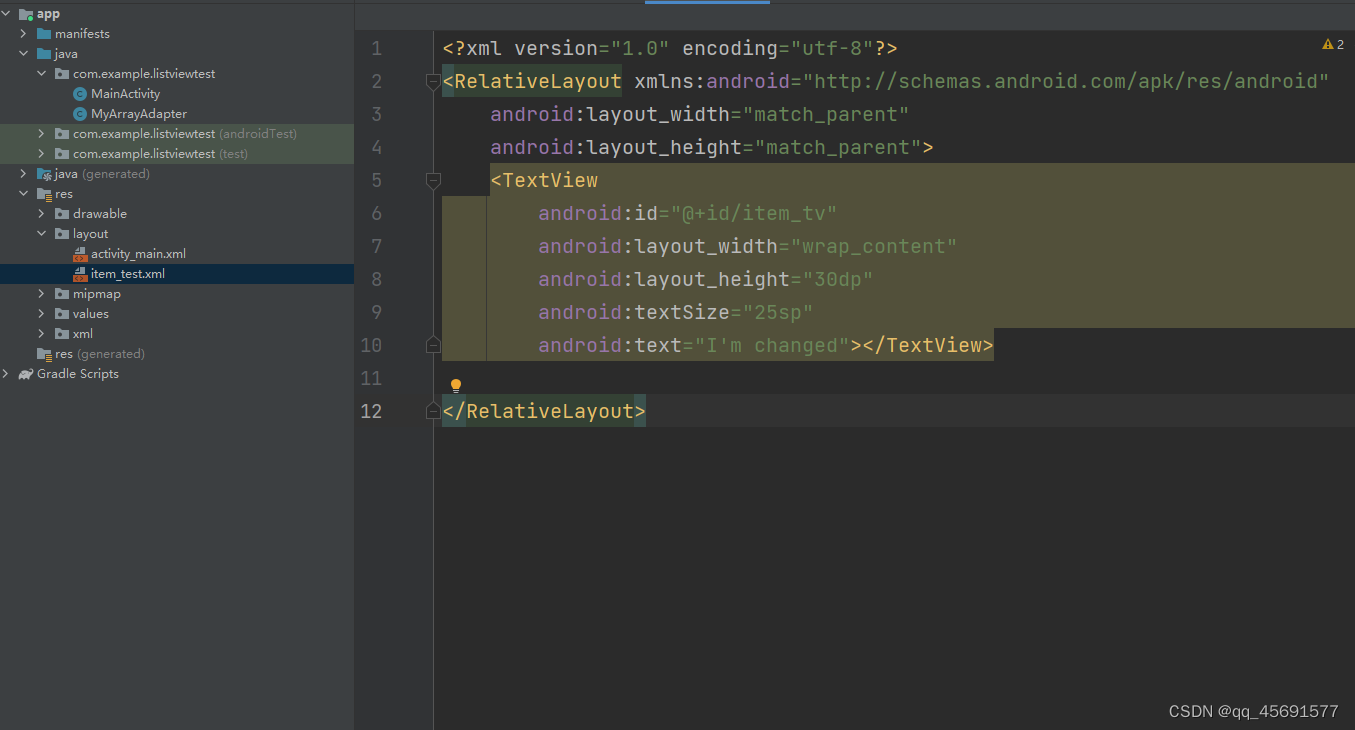Select res (generated) tree row
This screenshot has width=1355, height=730.
[176, 354]
